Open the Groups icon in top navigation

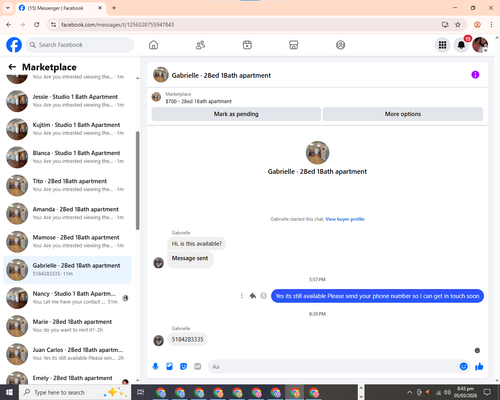[x=340, y=45]
